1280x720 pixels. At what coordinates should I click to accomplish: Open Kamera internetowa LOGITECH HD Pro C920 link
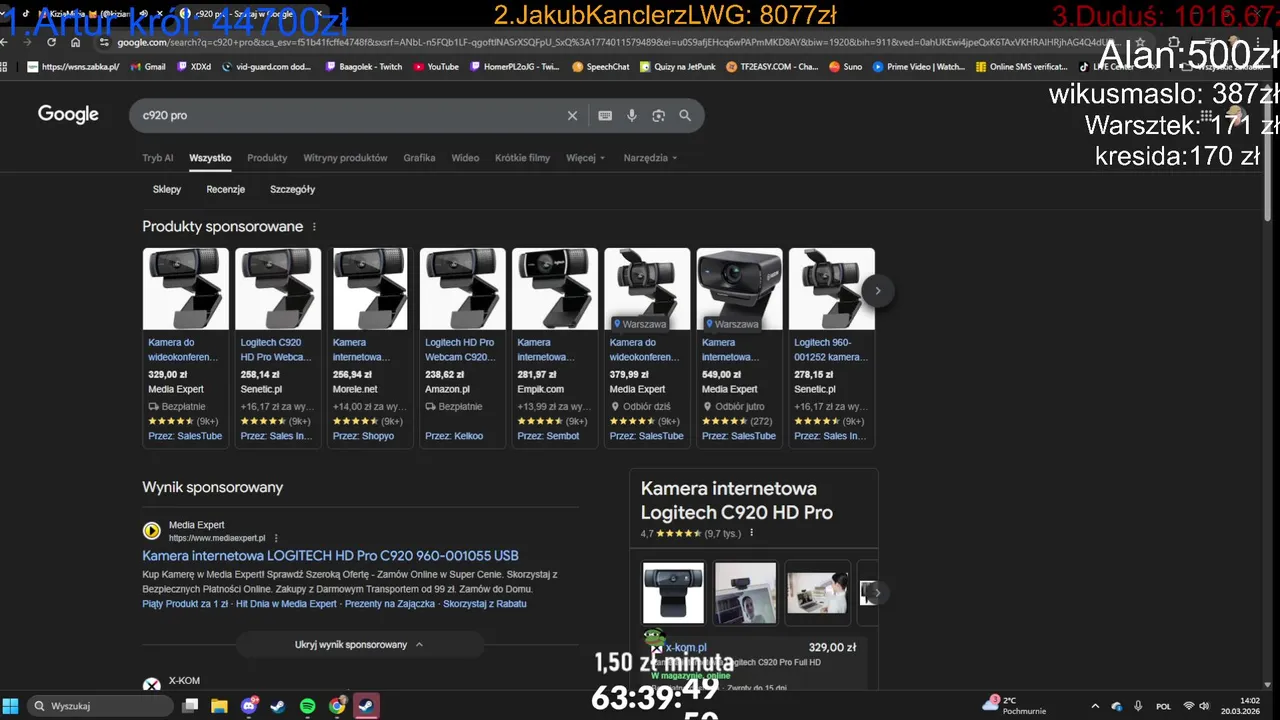coord(330,556)
